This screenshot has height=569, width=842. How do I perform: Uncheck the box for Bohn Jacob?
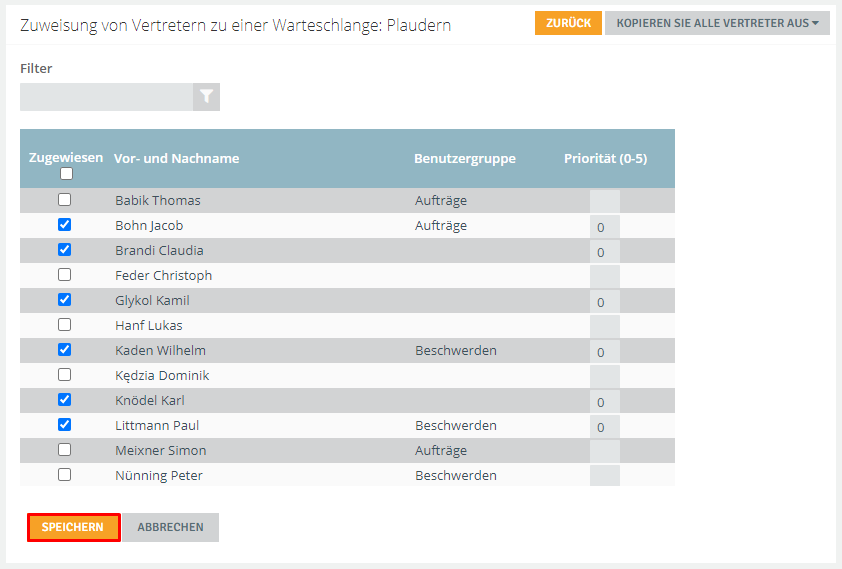[64, 224]
